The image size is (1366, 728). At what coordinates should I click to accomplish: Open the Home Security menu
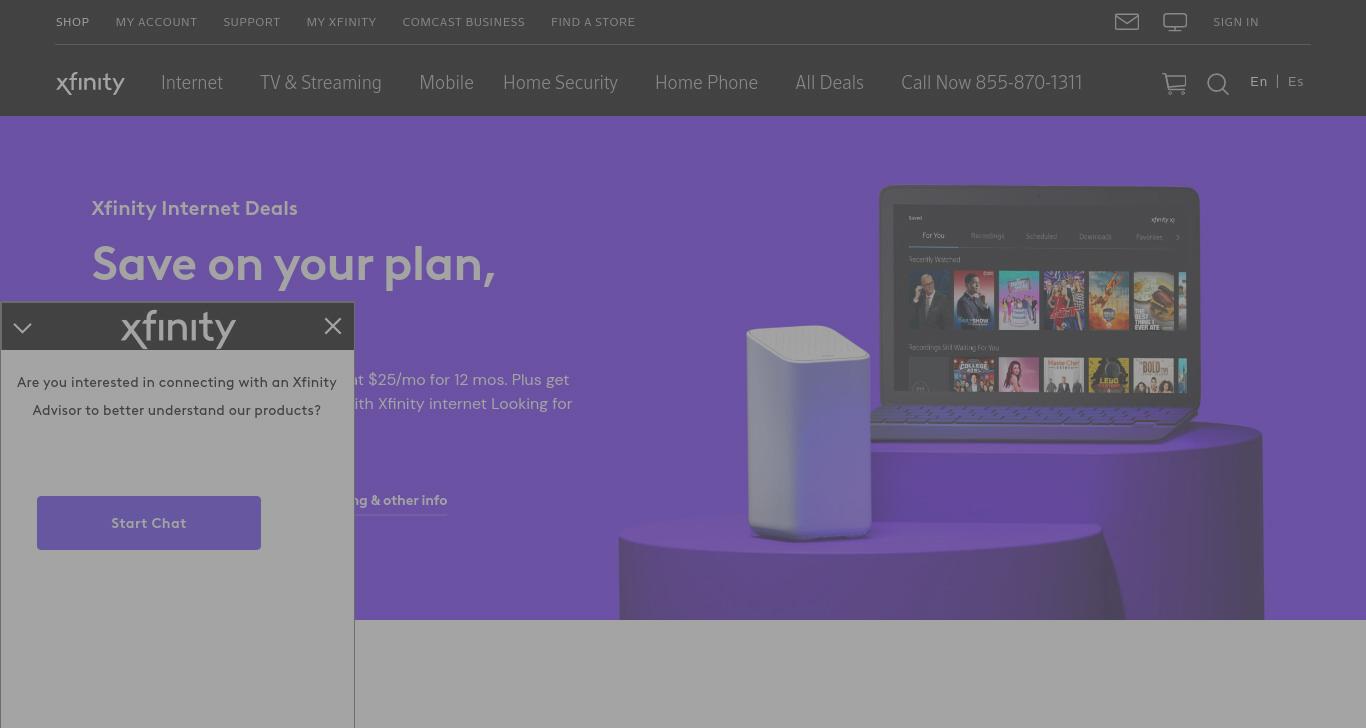(x=560, y=83)
